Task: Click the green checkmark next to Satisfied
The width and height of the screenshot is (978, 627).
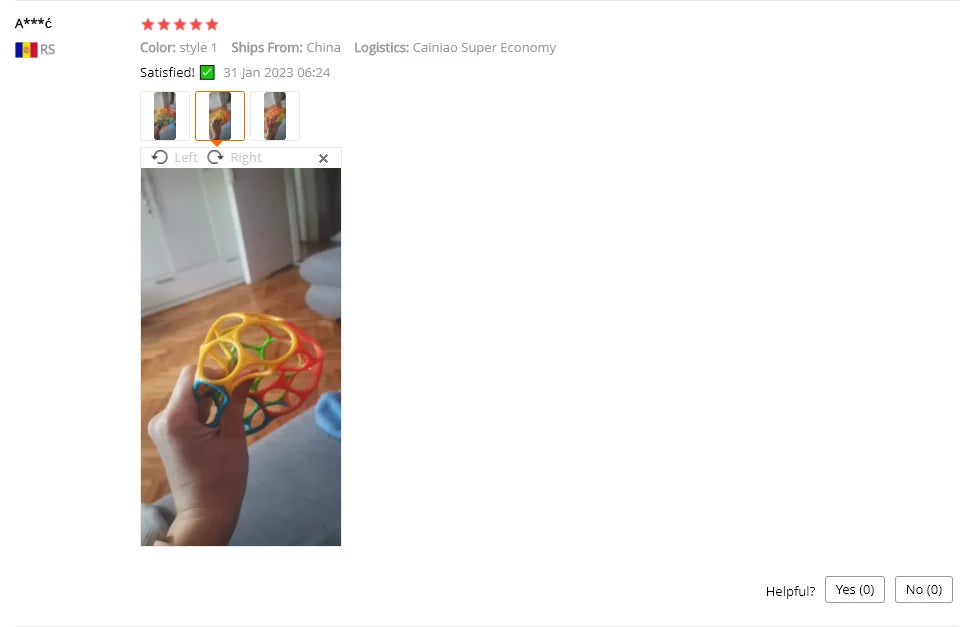Action: (x=207, y=72)
